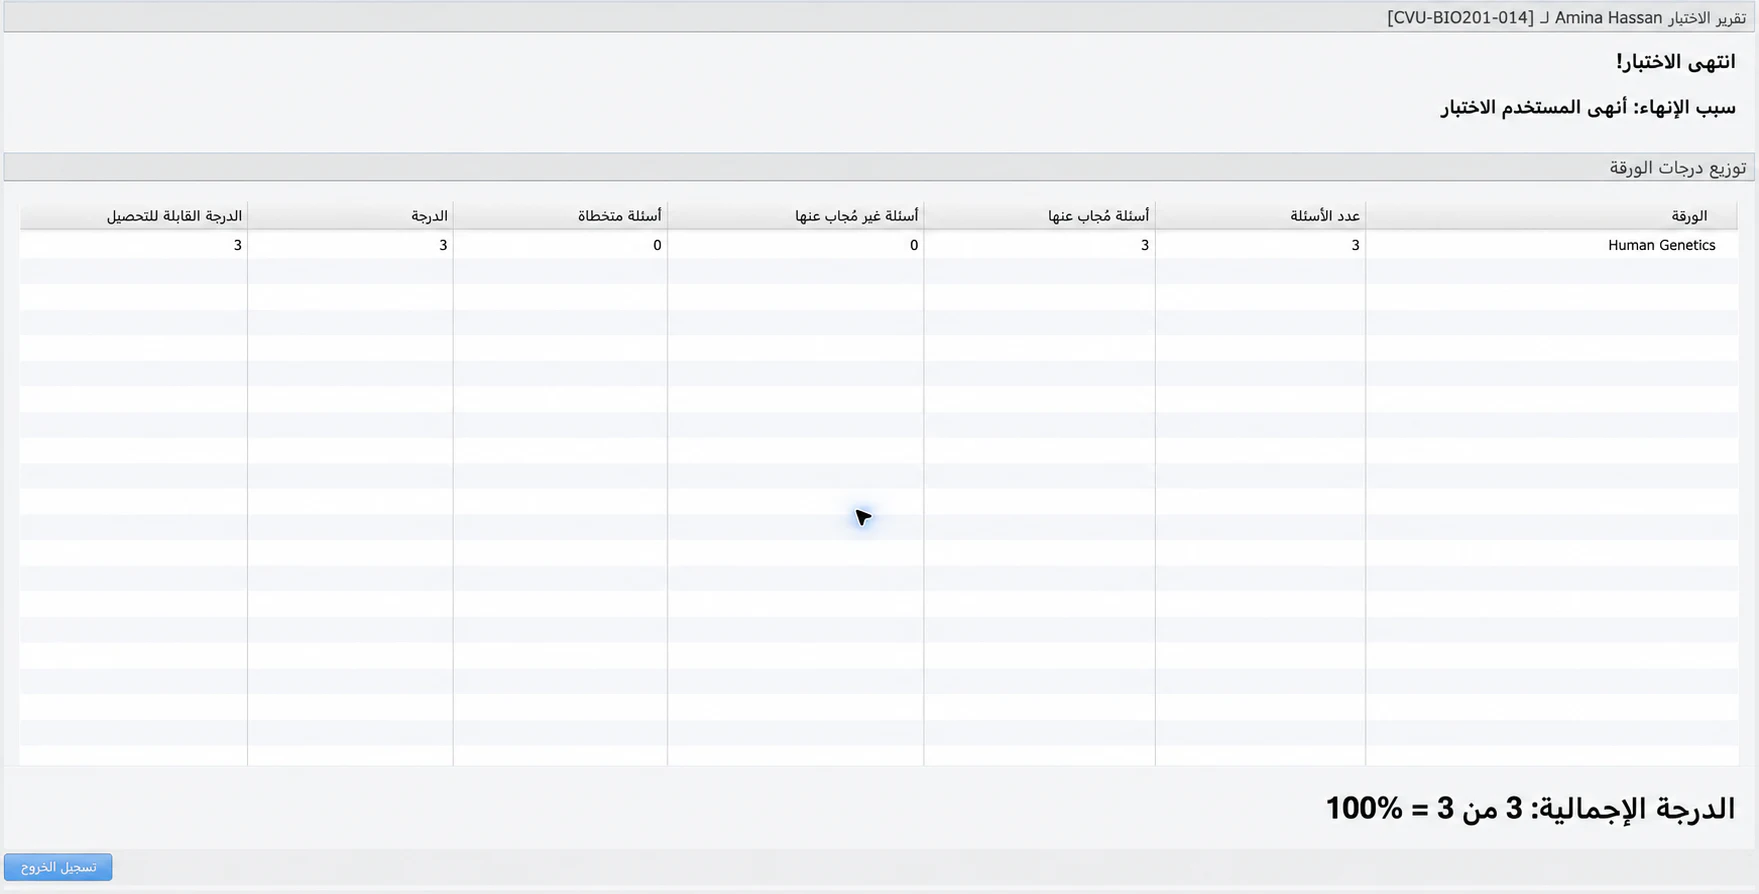Select the الورقة column header
1759x894 pixels.
click(1551, 215)
